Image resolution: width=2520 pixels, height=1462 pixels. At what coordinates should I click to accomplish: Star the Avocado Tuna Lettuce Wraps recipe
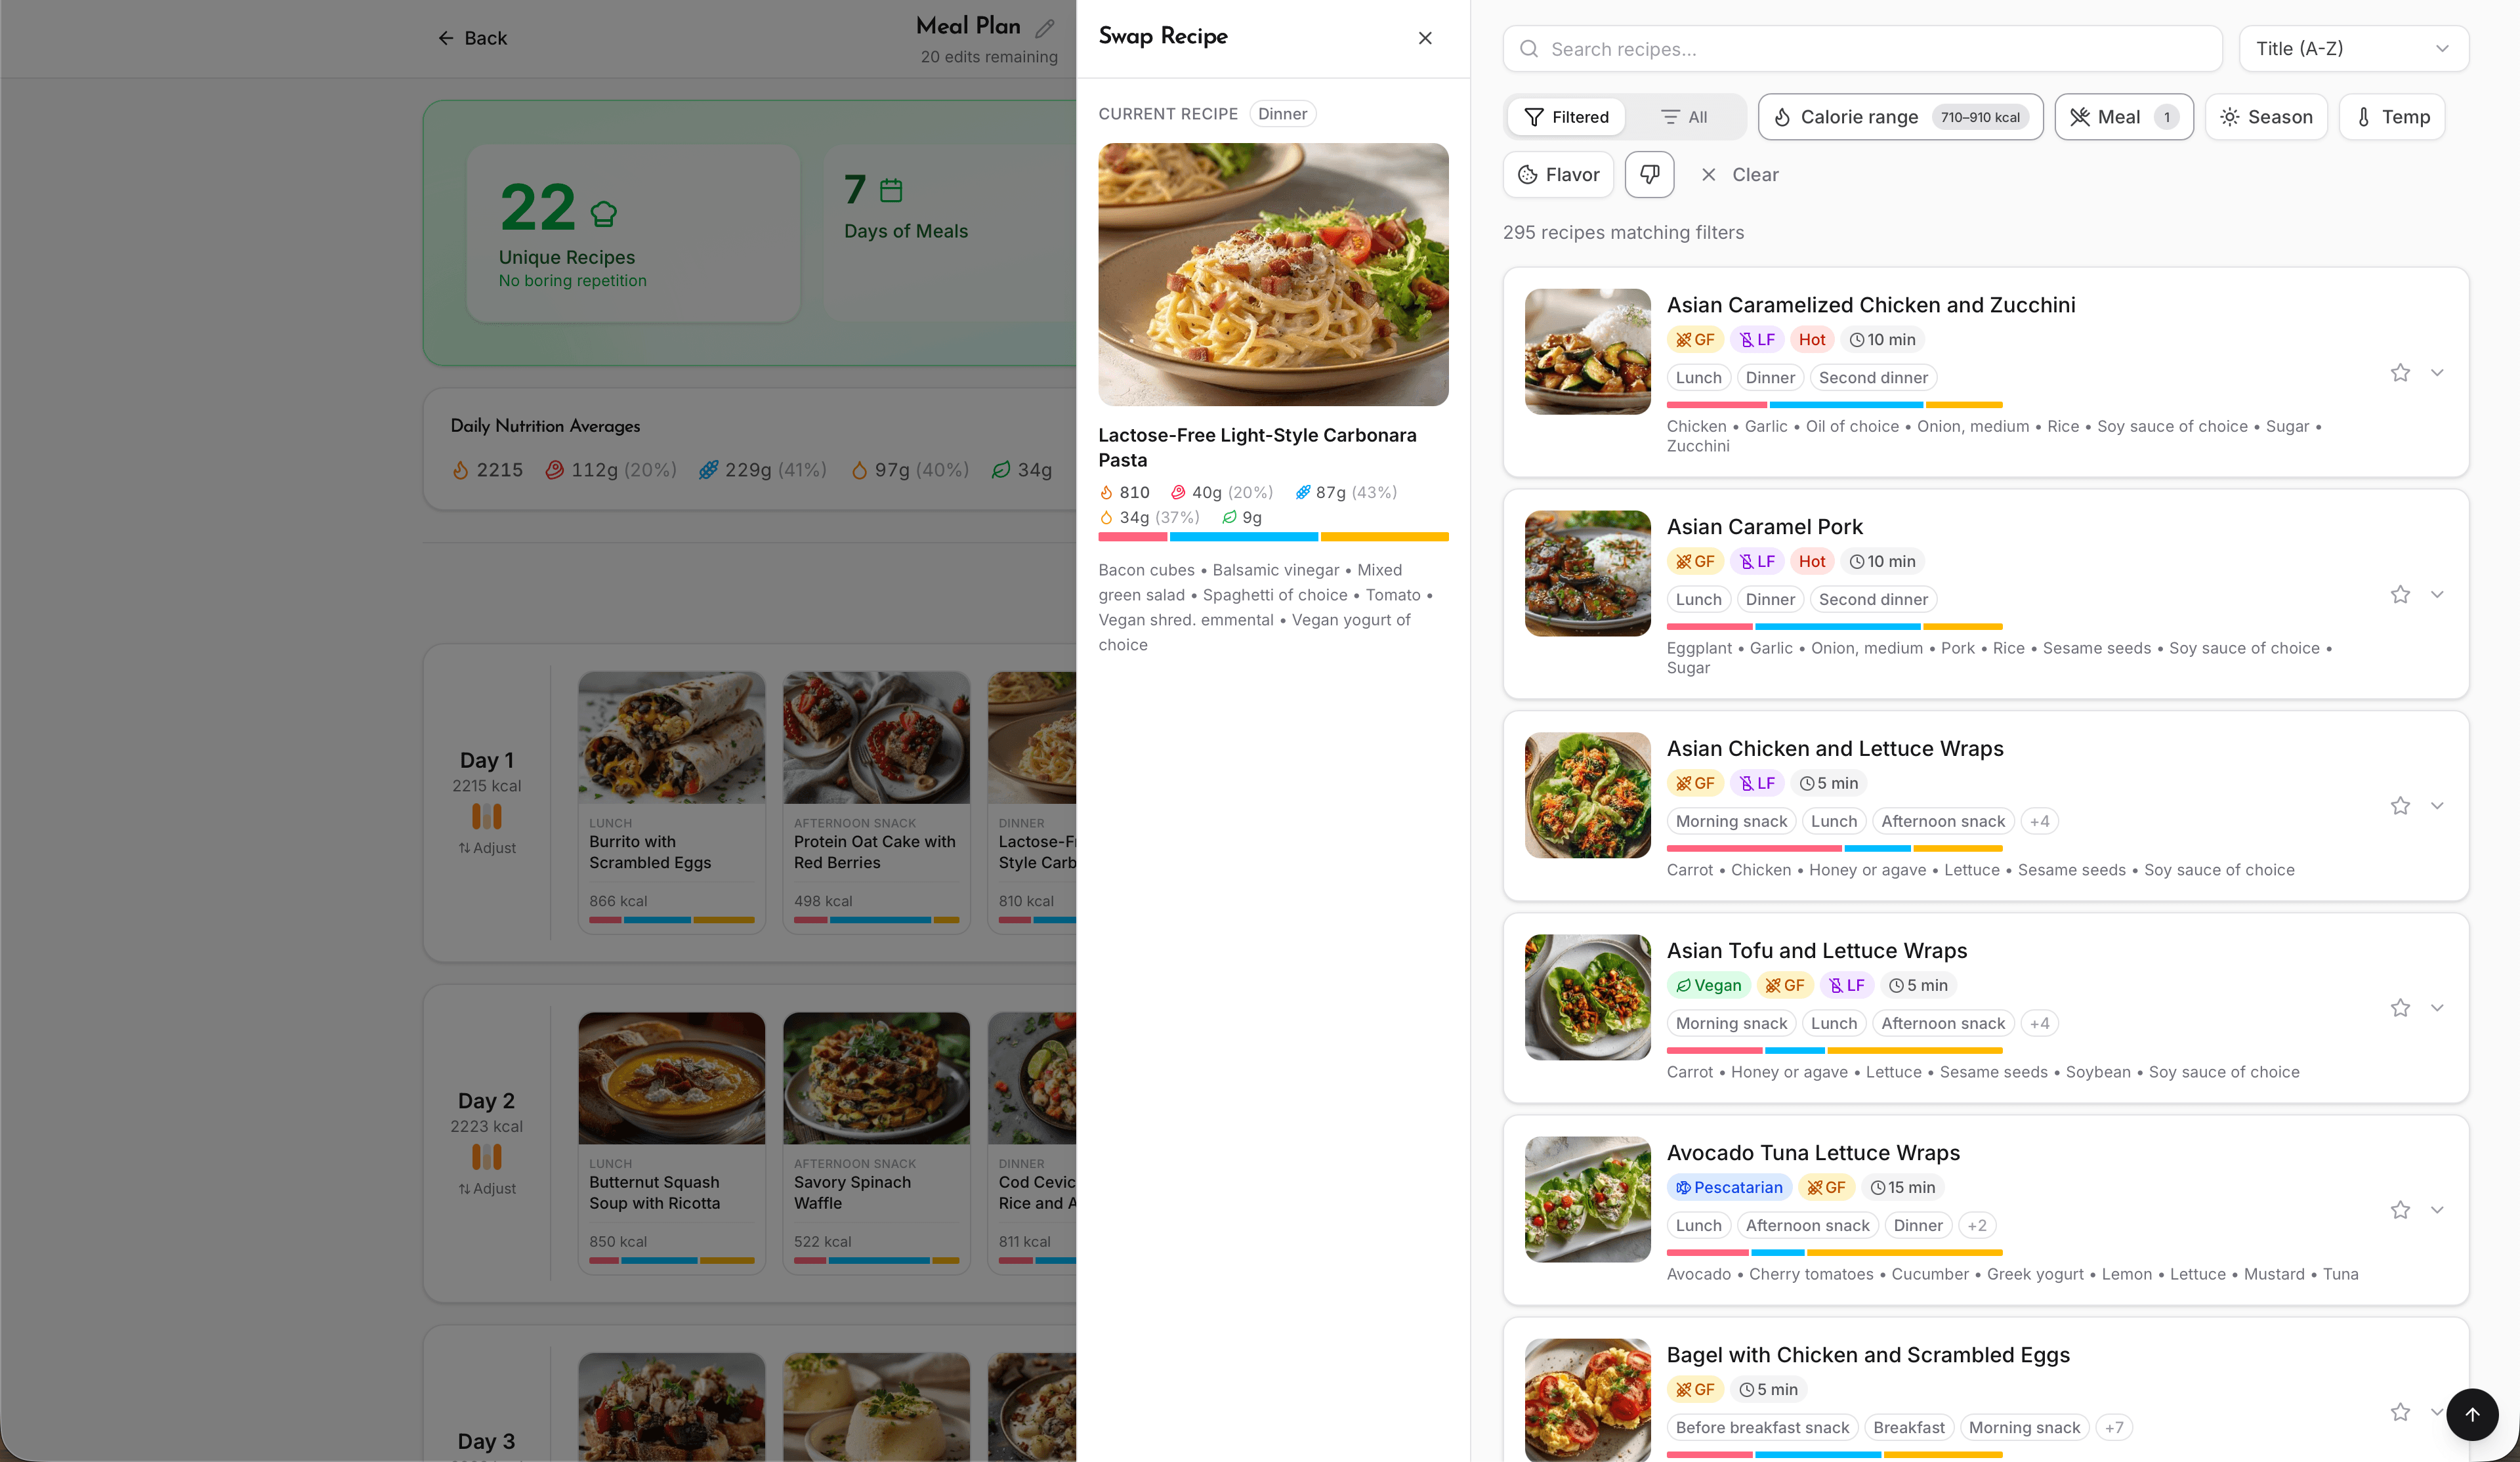click(x=2400, y=1209)
